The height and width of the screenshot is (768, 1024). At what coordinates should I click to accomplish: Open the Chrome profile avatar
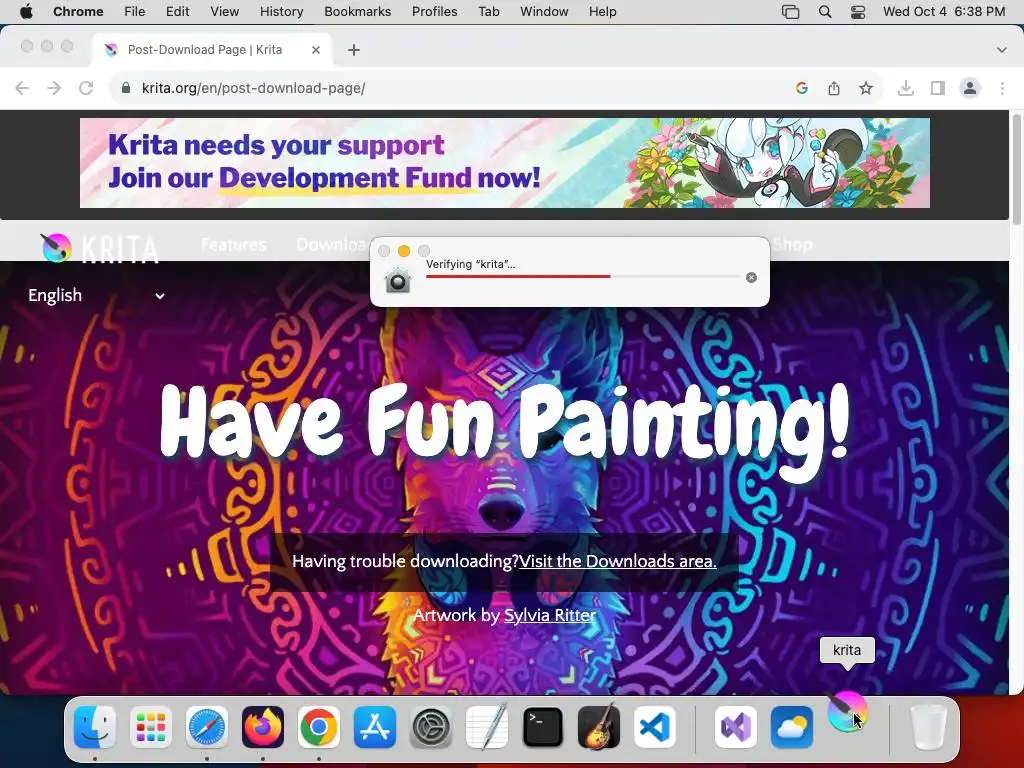pyautogui.click(x=970, y=88)
